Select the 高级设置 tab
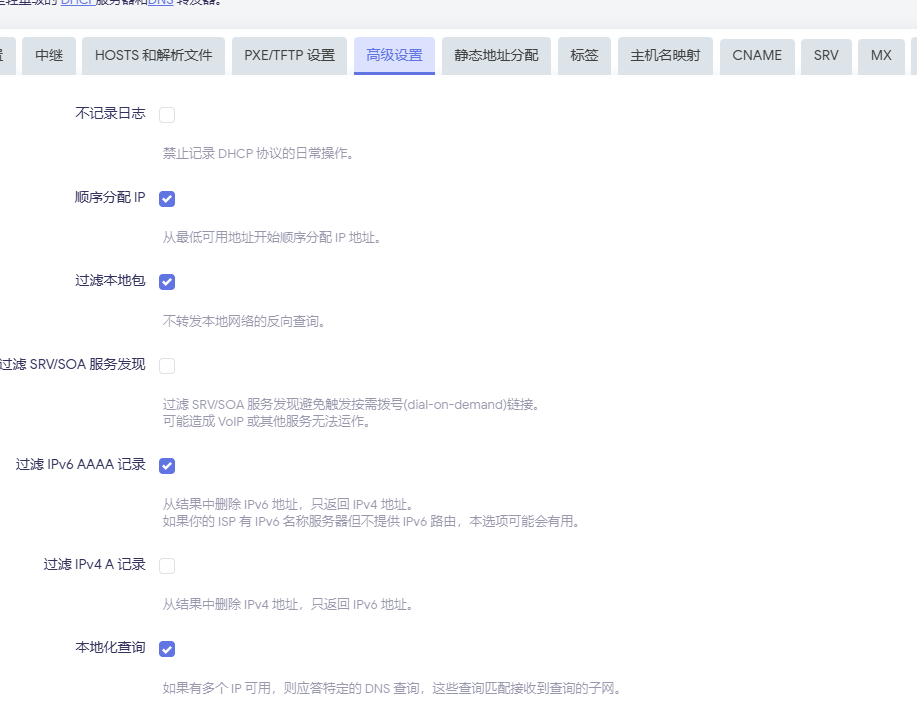 [x=394, y=56]
